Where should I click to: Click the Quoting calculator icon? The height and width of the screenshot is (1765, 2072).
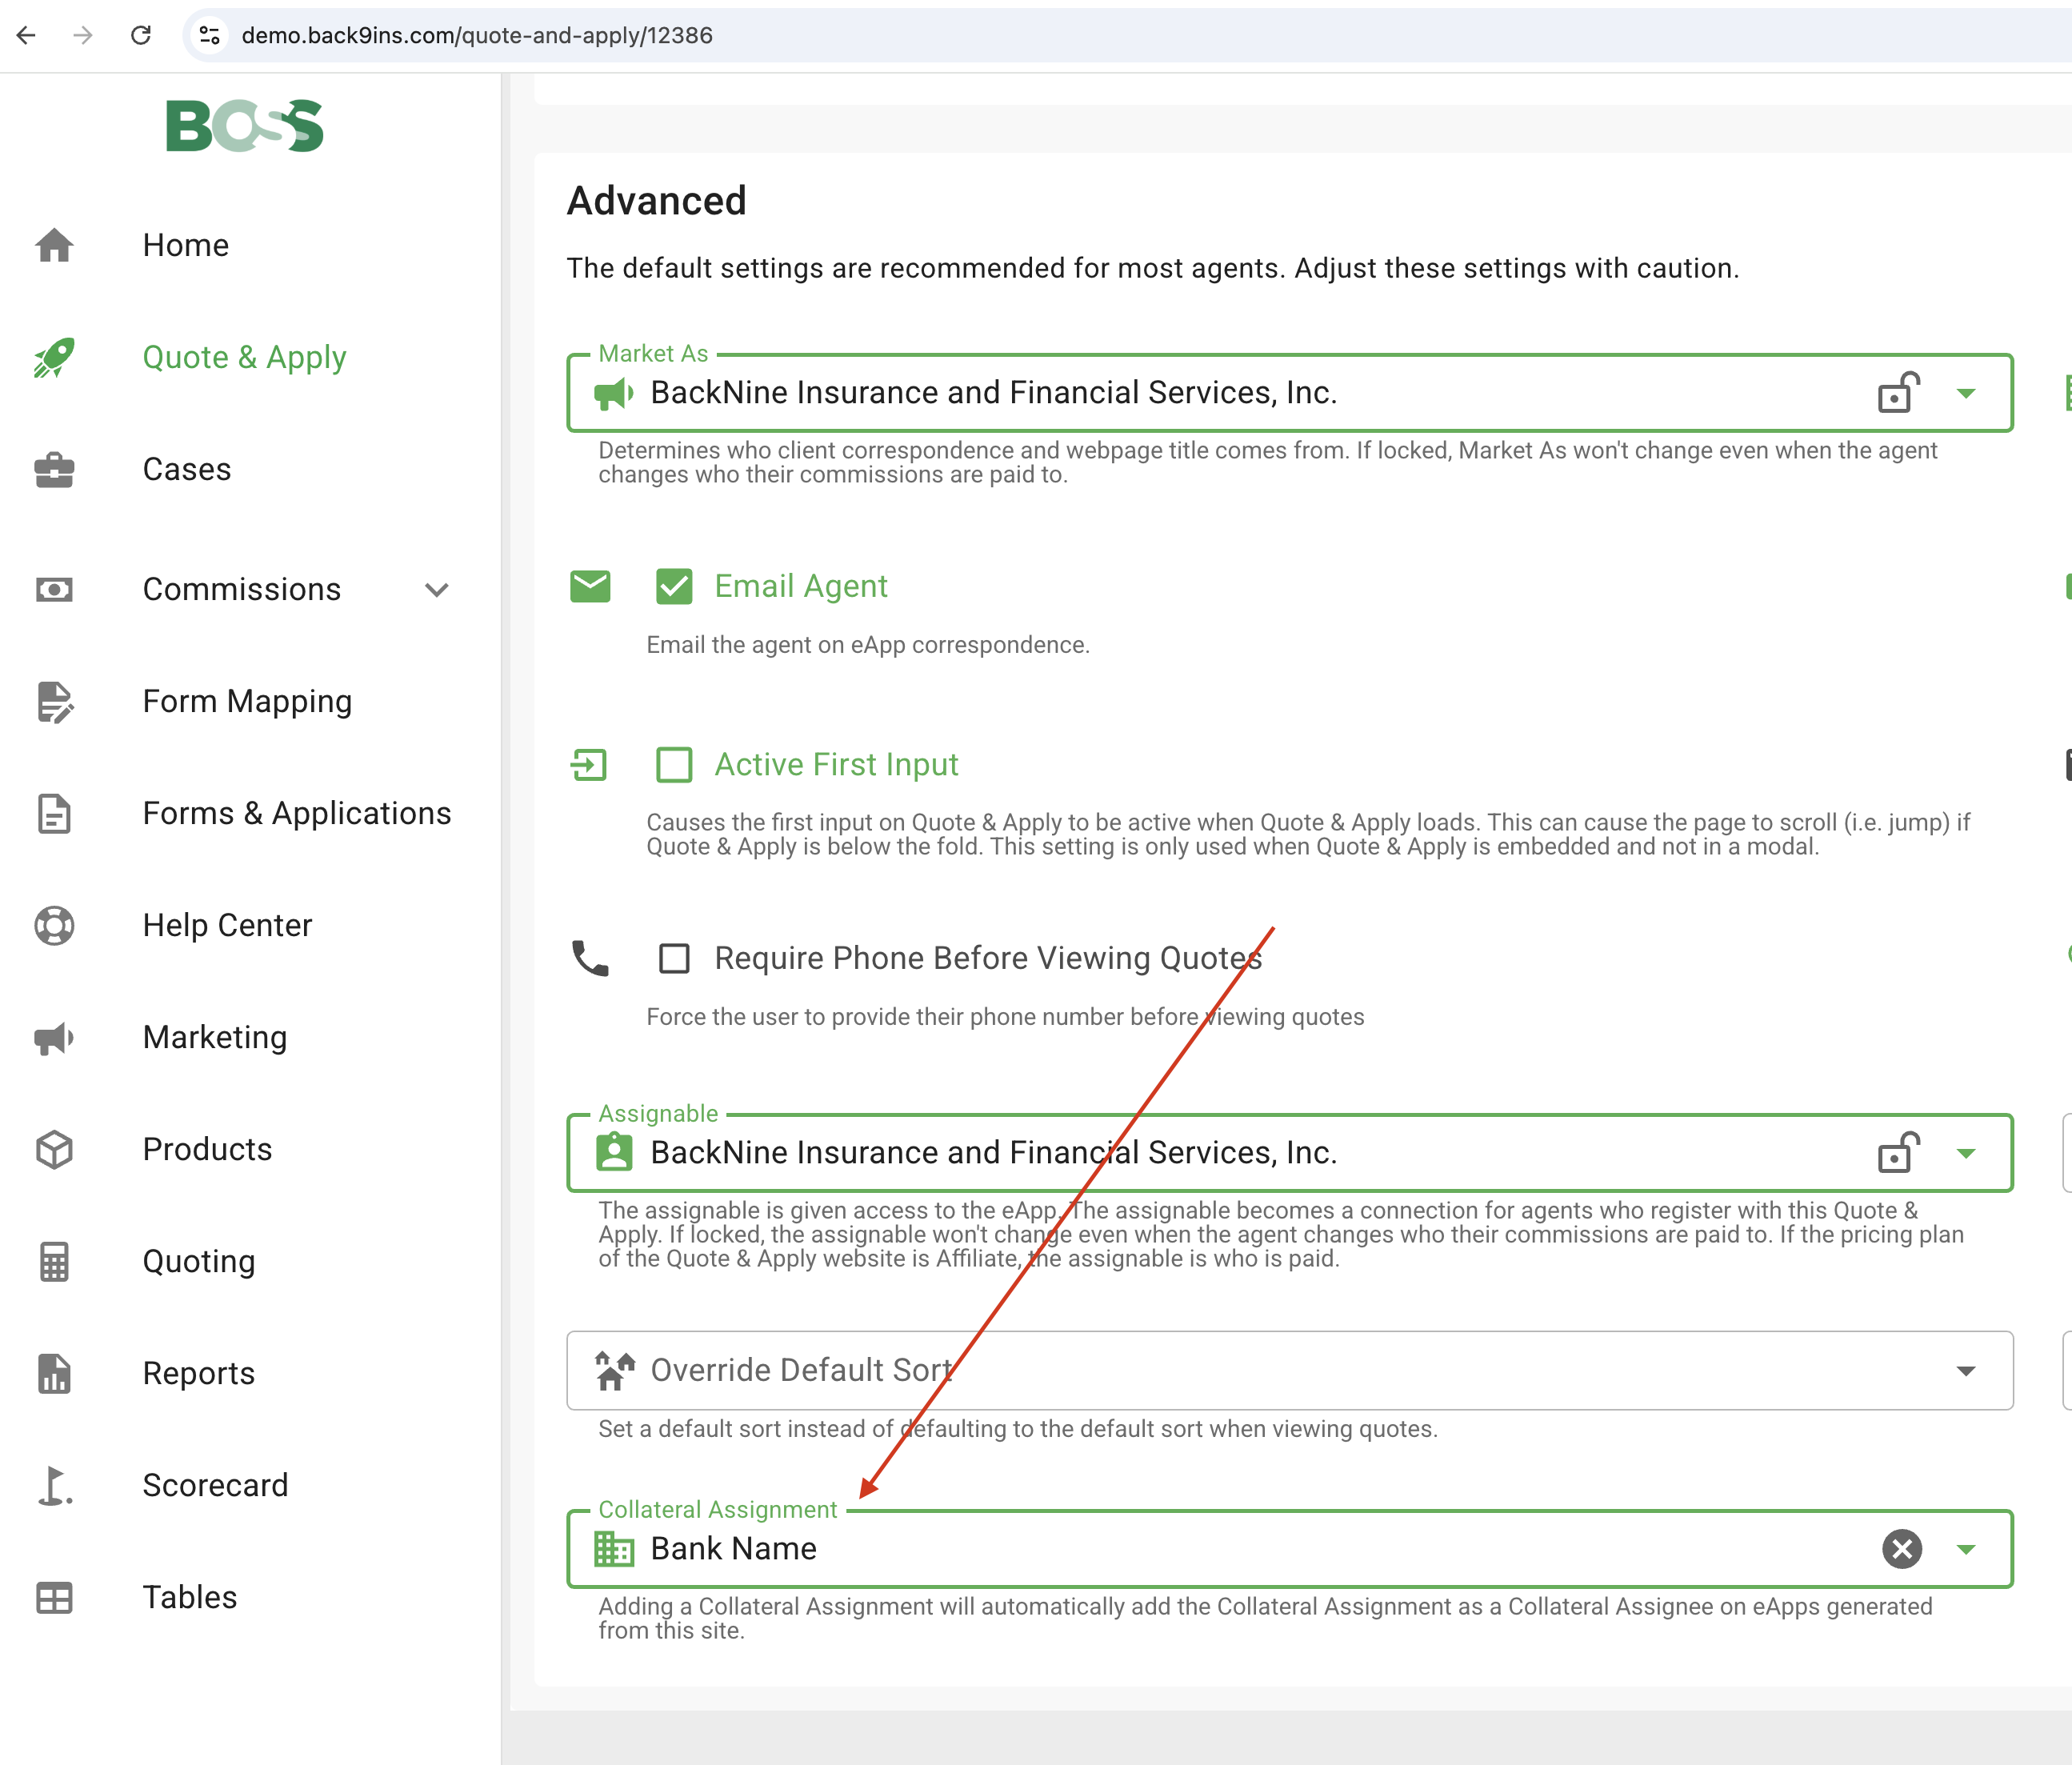(x=54, y=1261)
